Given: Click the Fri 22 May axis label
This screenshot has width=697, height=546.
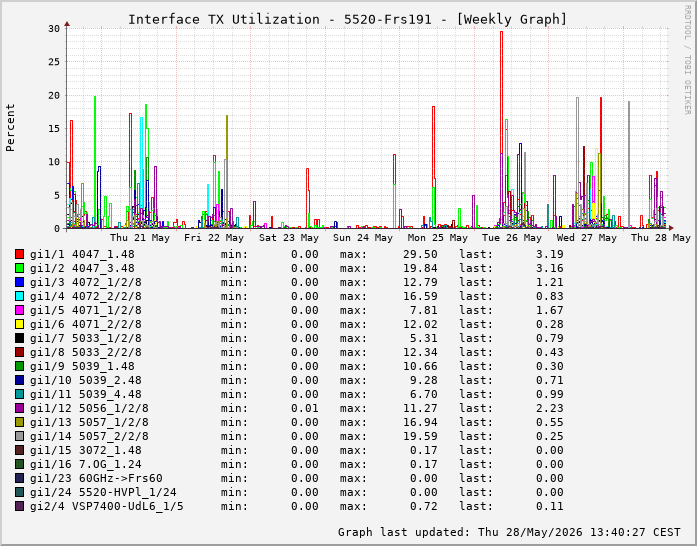Looking at the screenshot, I should pos(214,238).
